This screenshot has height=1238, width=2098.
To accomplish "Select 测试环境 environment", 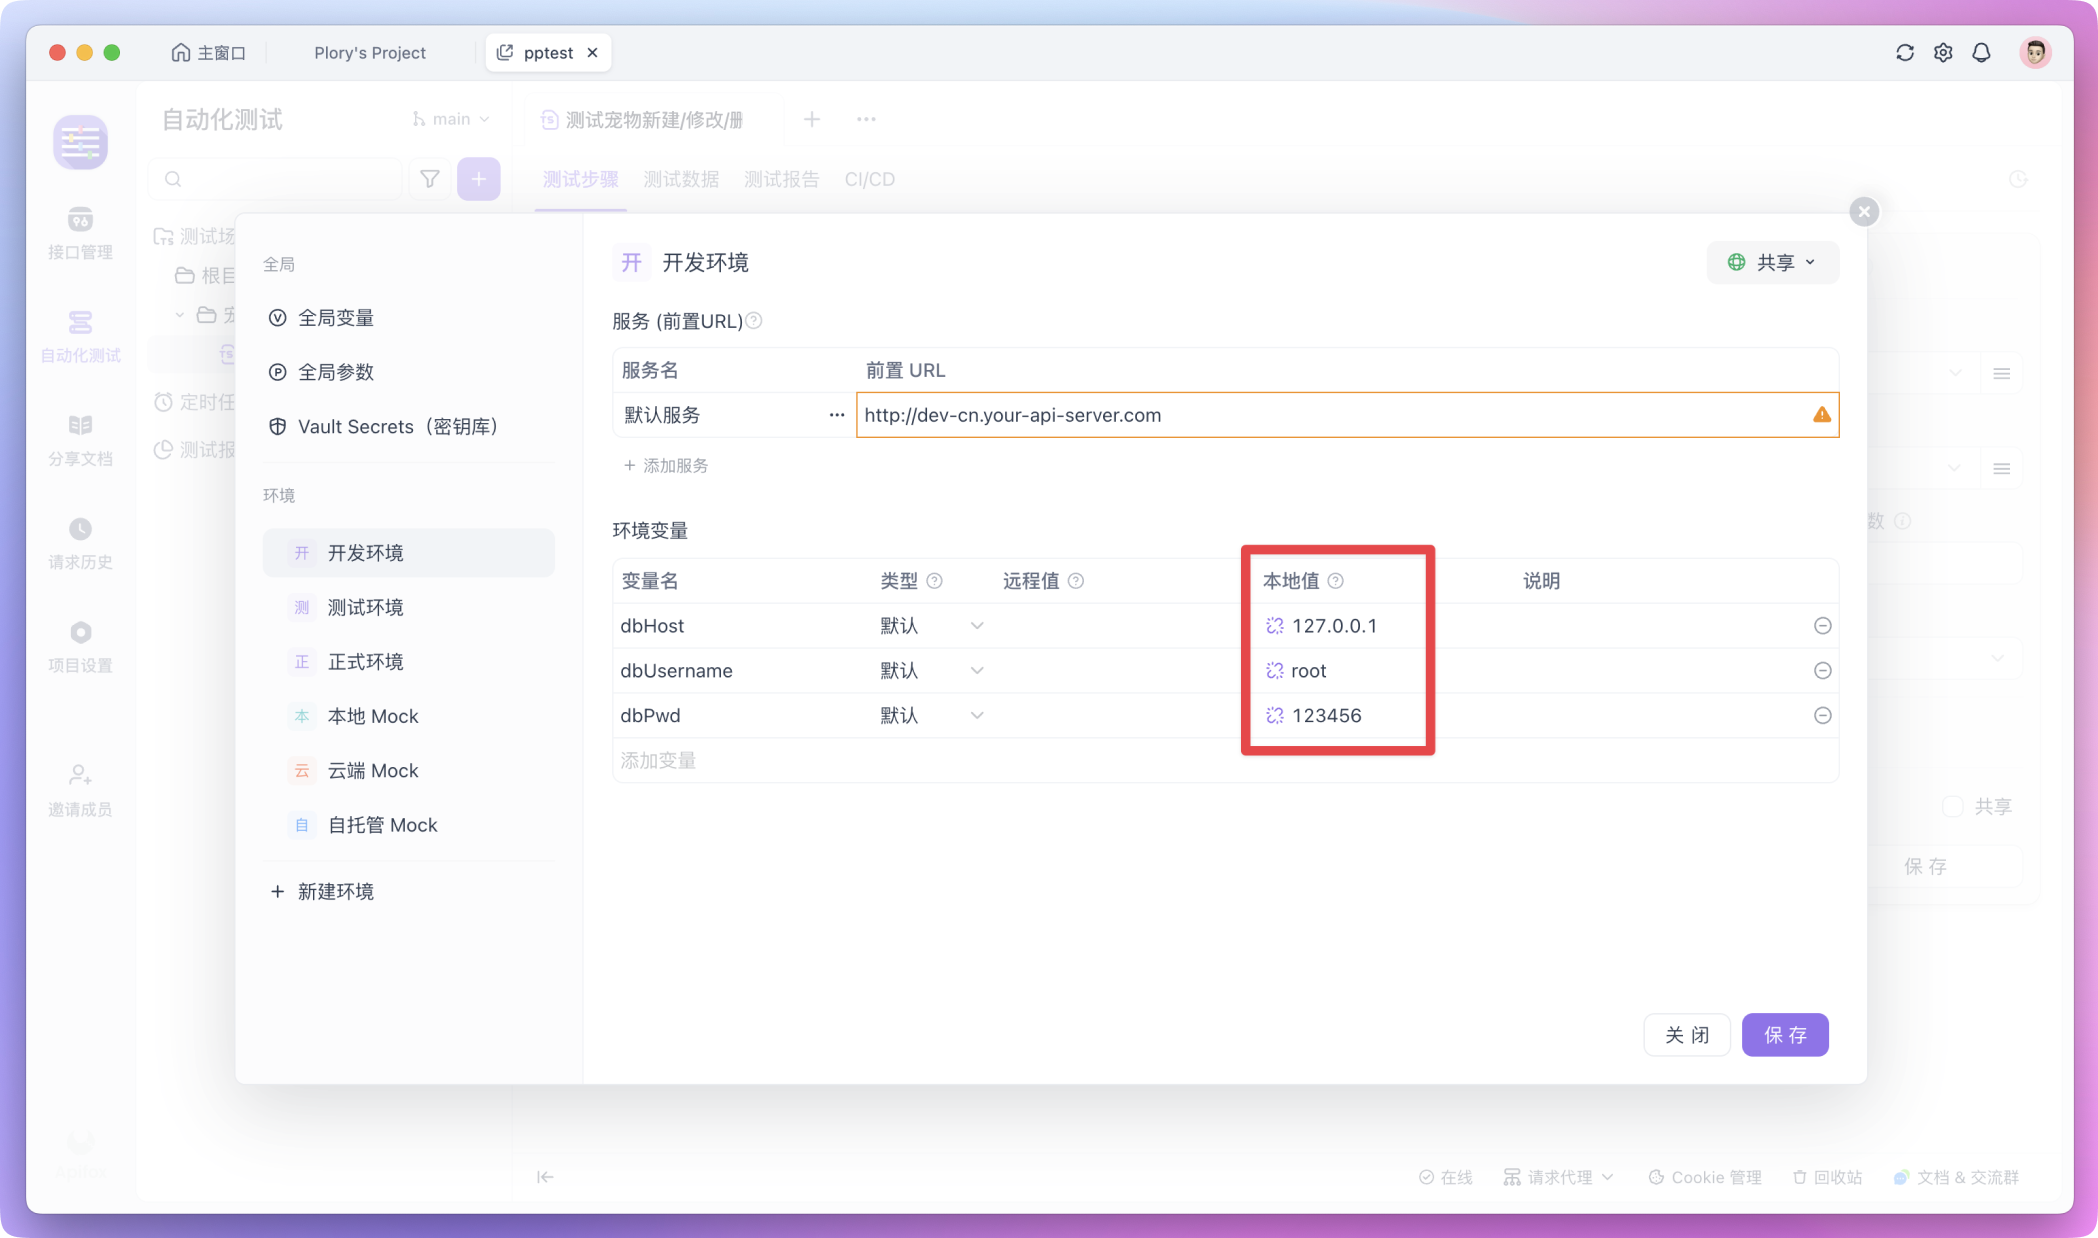I will click(x=366, y=607).
